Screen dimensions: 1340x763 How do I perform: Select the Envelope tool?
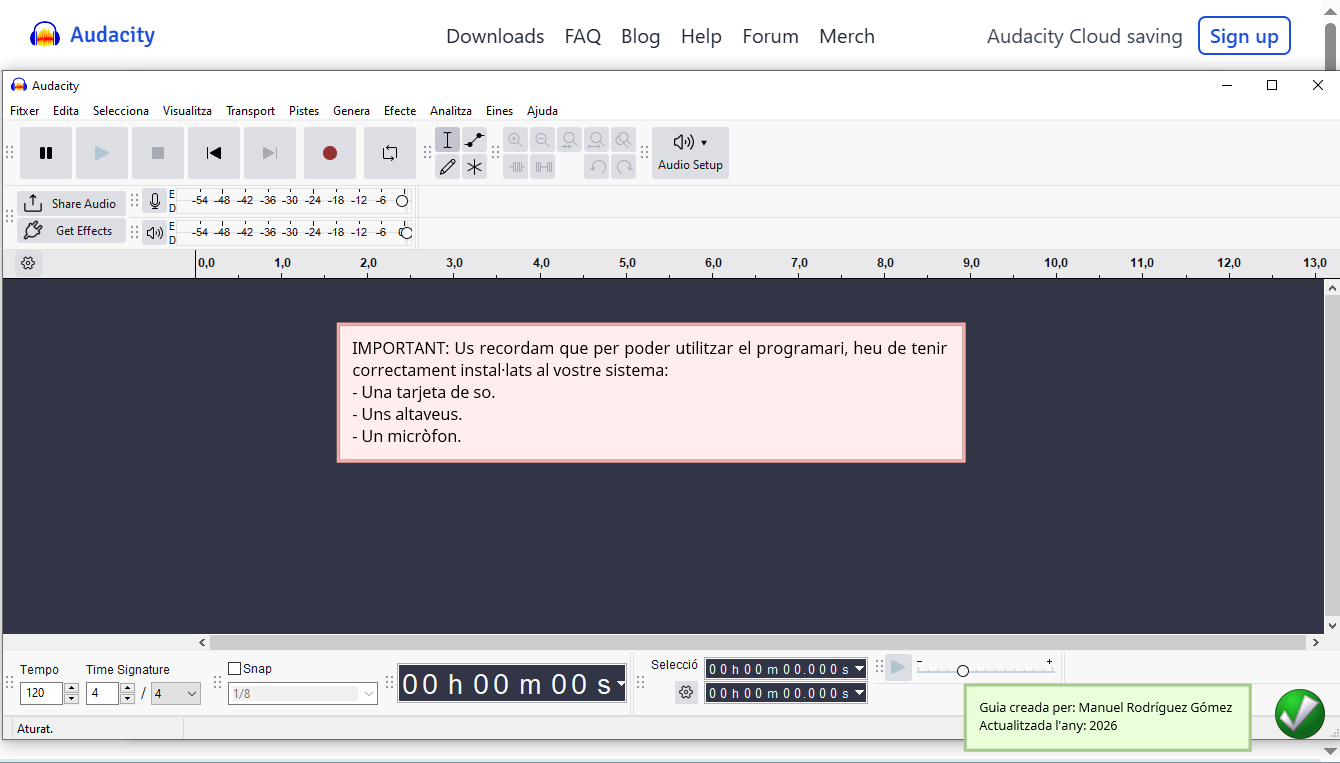pyautogui.click(x=474, y=140)
